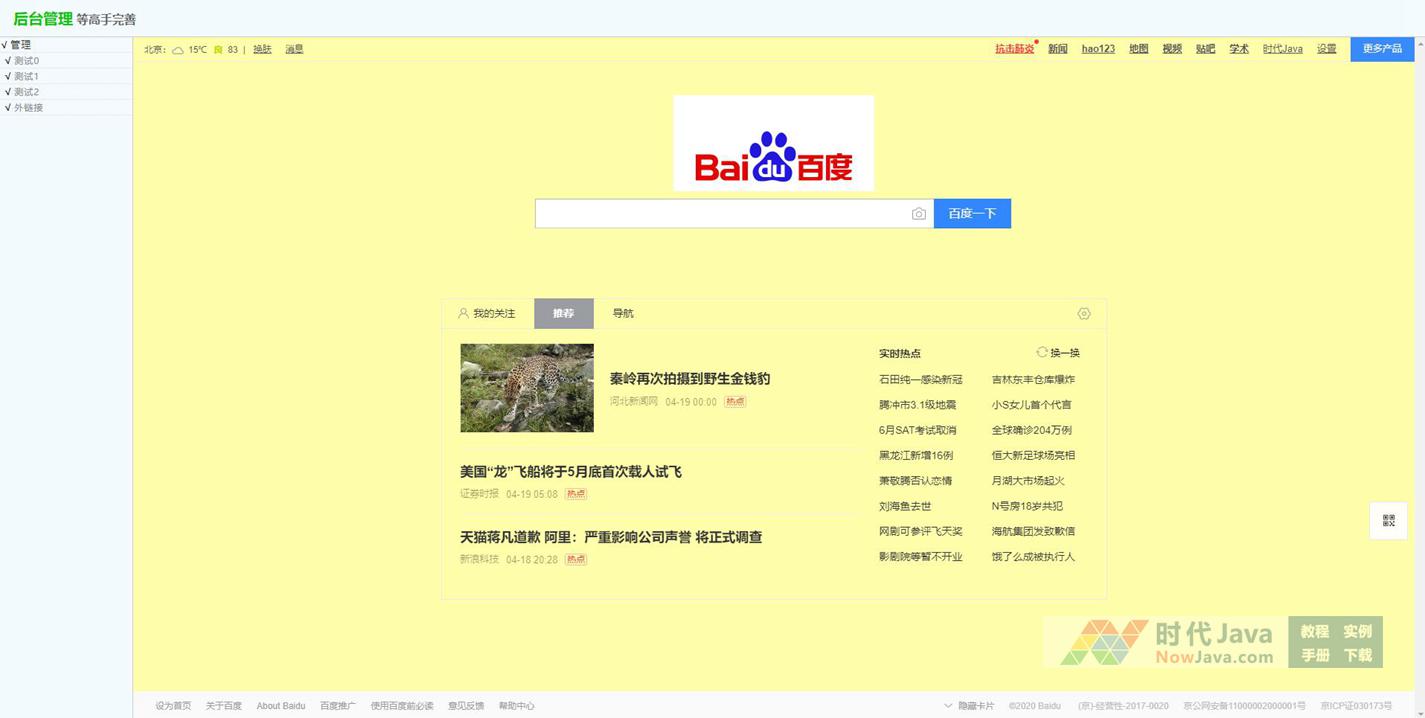
Task: Open the hao123 link in top navigation
Action: (1098, 49)
